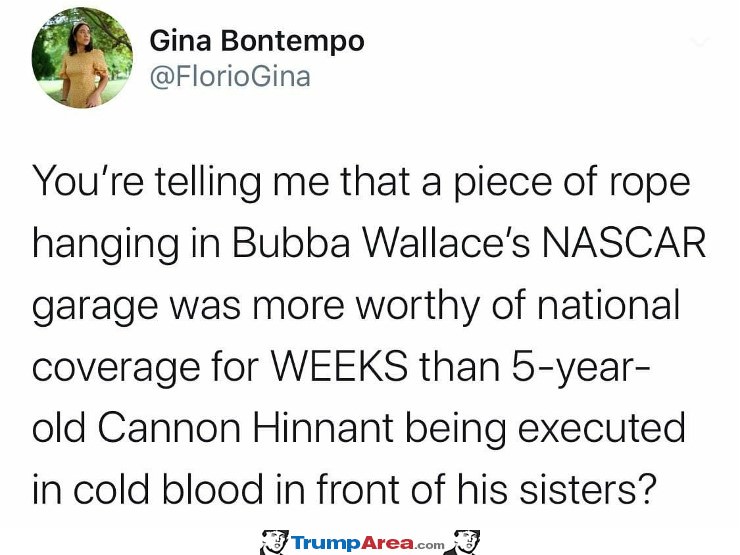The height and width of the screenshot is (555, 740).
Task: Select the capitalized word WEEKS
Action: 339,367
